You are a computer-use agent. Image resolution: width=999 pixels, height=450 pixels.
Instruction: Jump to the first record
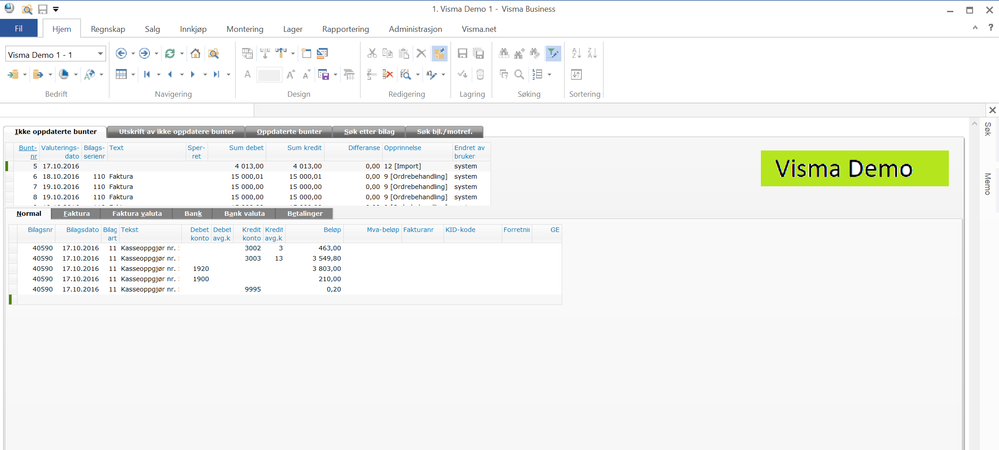pos(147,75)
